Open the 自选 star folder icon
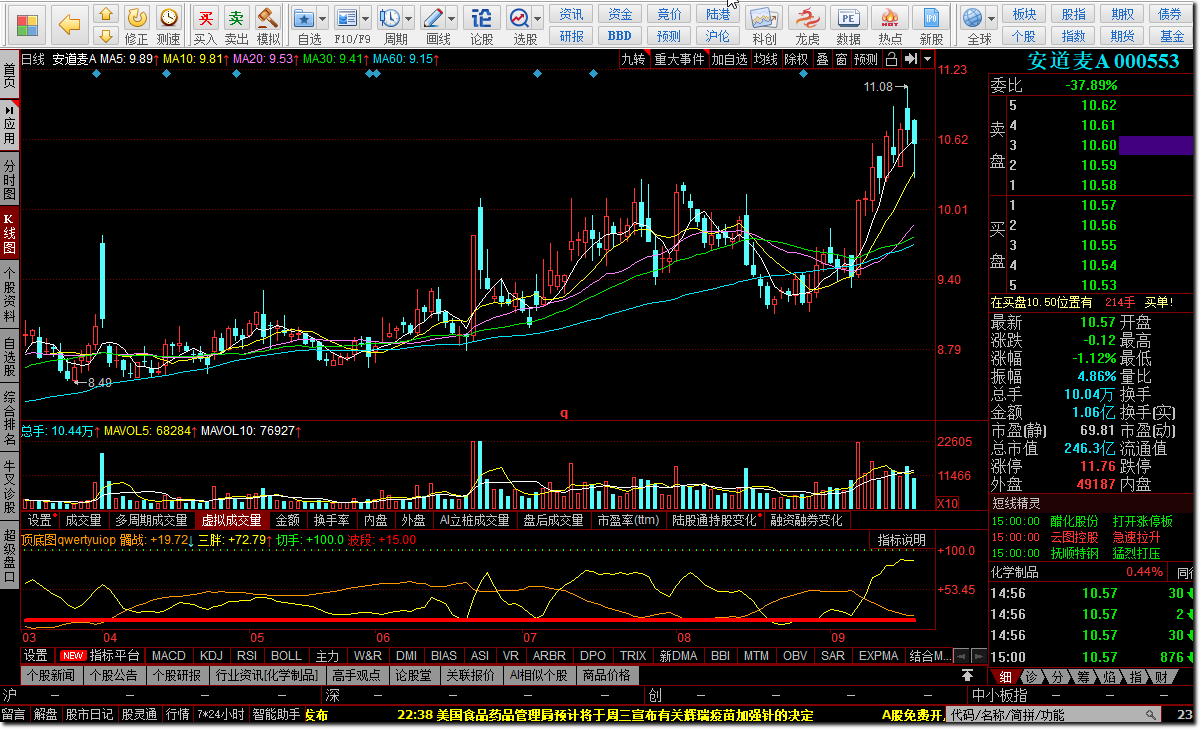This screenshot has height=730, width=1202. 303,17
